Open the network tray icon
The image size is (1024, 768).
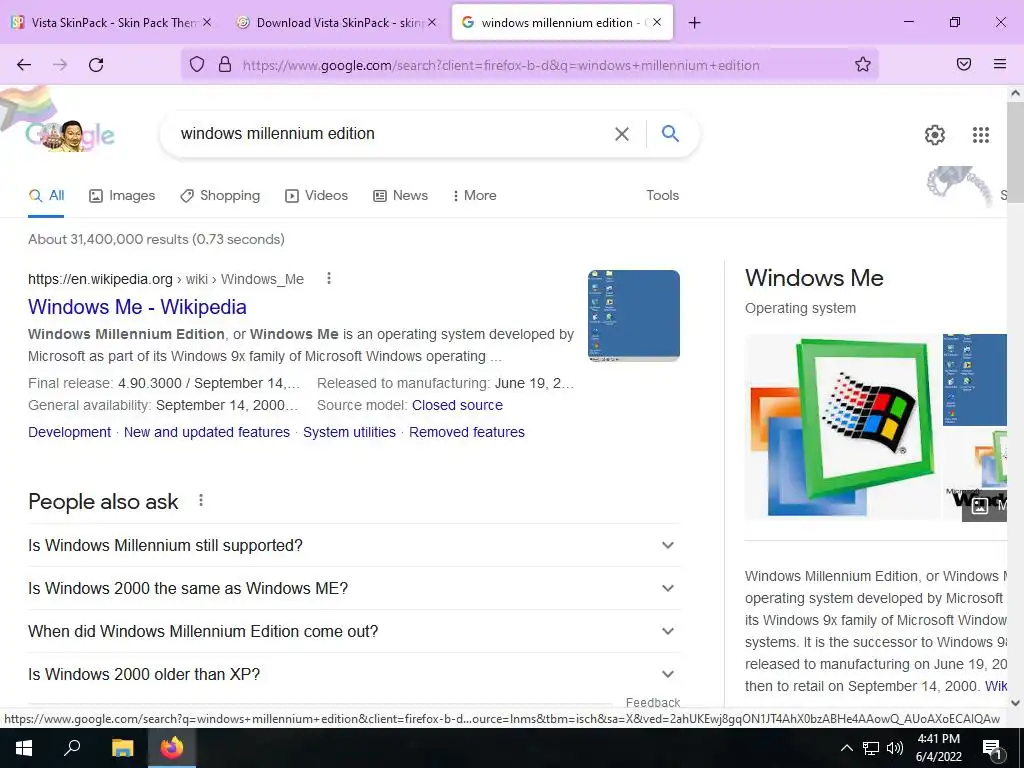pos(871,748)
